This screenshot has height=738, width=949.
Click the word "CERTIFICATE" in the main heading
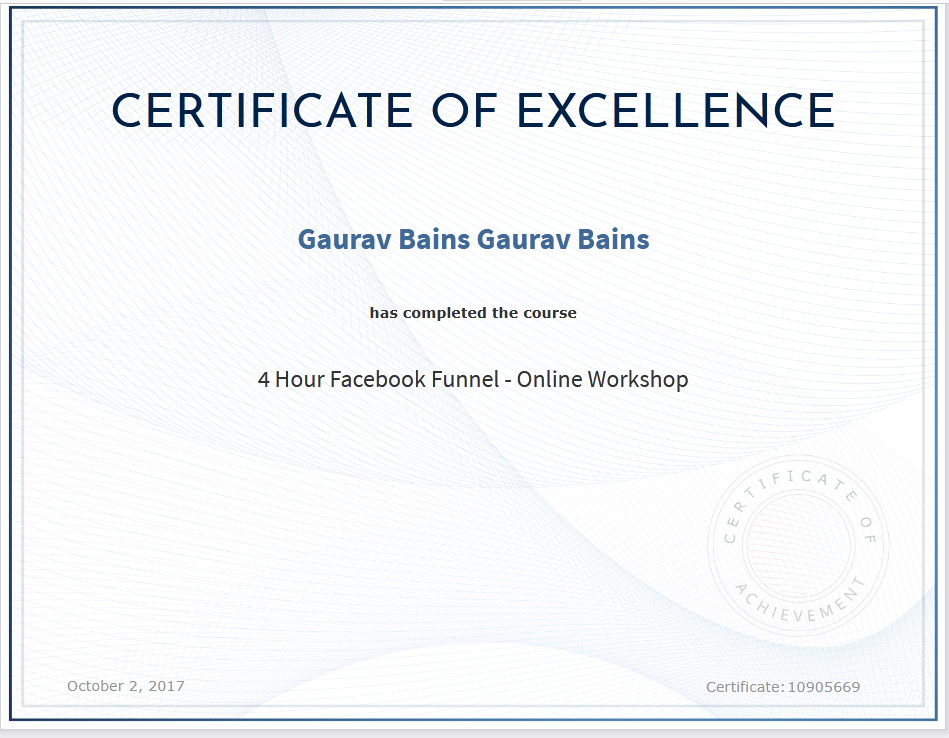[262, 111]
